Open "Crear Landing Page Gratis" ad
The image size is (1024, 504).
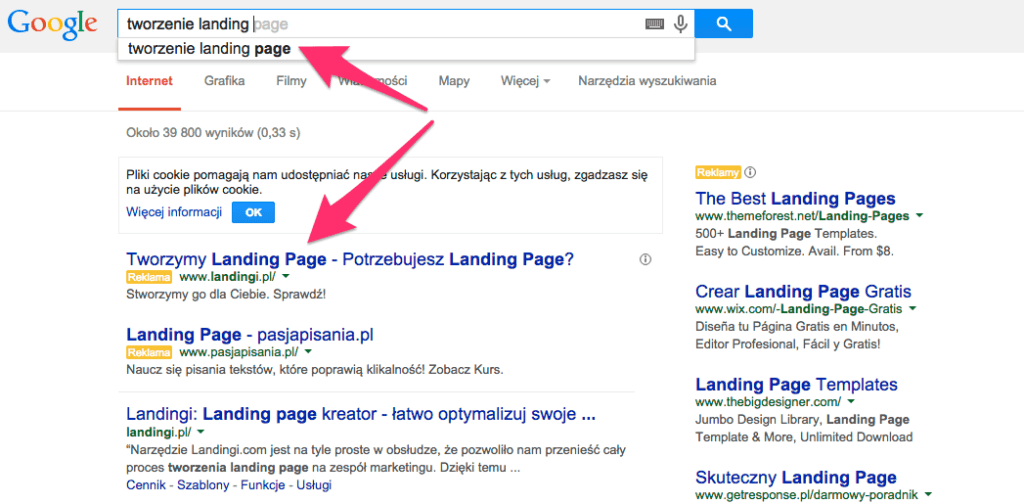(x=803, y=291)
